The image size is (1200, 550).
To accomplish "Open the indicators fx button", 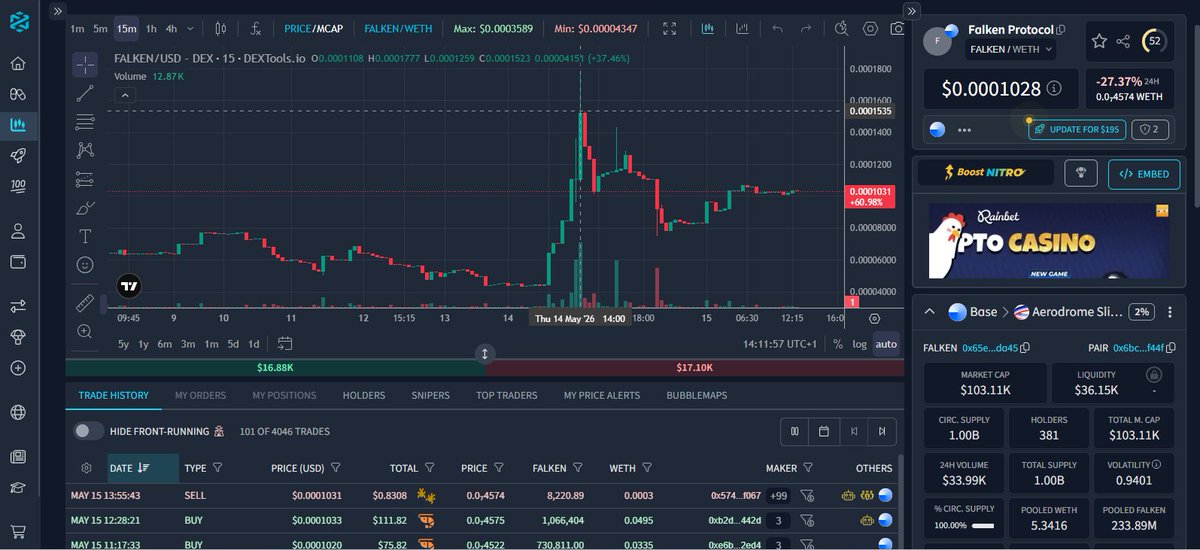I will (257, 28).
